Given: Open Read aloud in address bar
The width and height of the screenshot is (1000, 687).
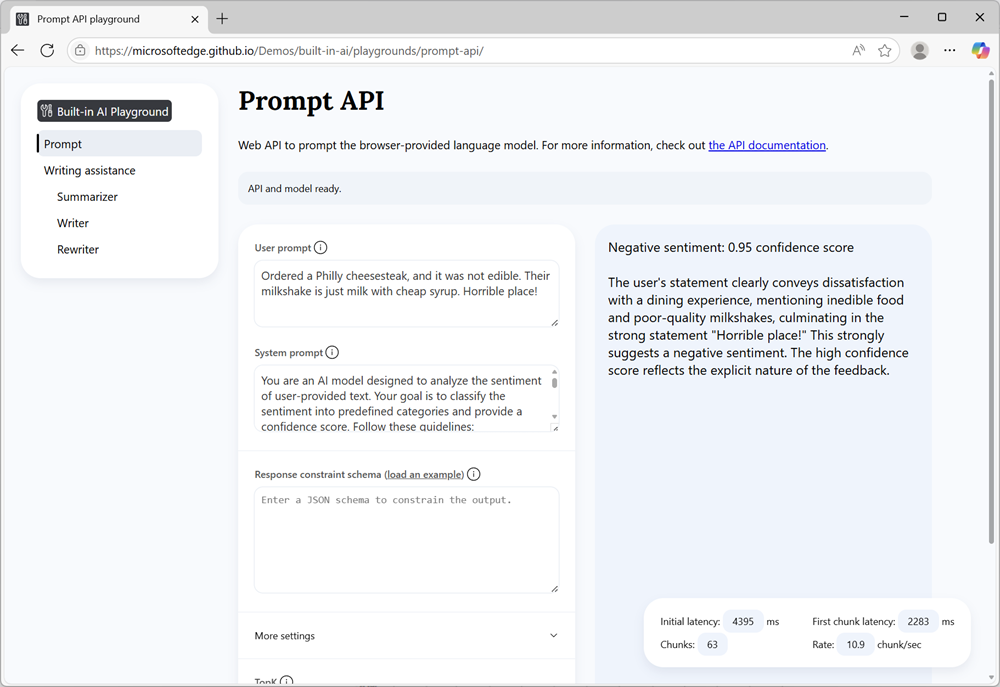Looking at the screenshot, I should 858,50.
